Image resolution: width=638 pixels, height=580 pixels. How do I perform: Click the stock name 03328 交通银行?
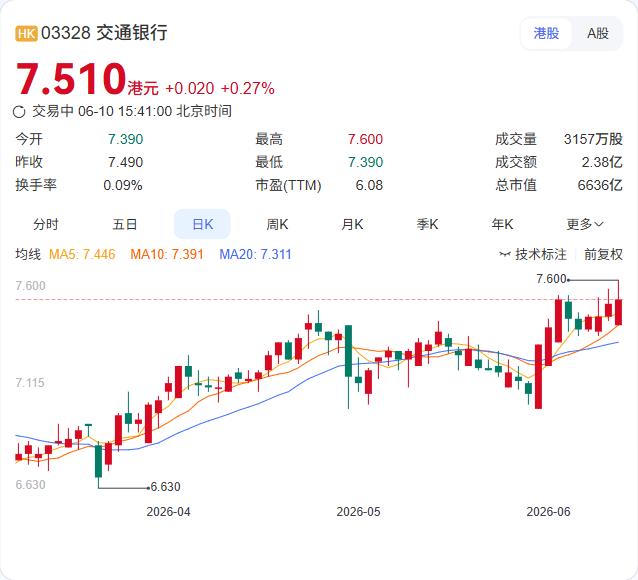point(104,33)
